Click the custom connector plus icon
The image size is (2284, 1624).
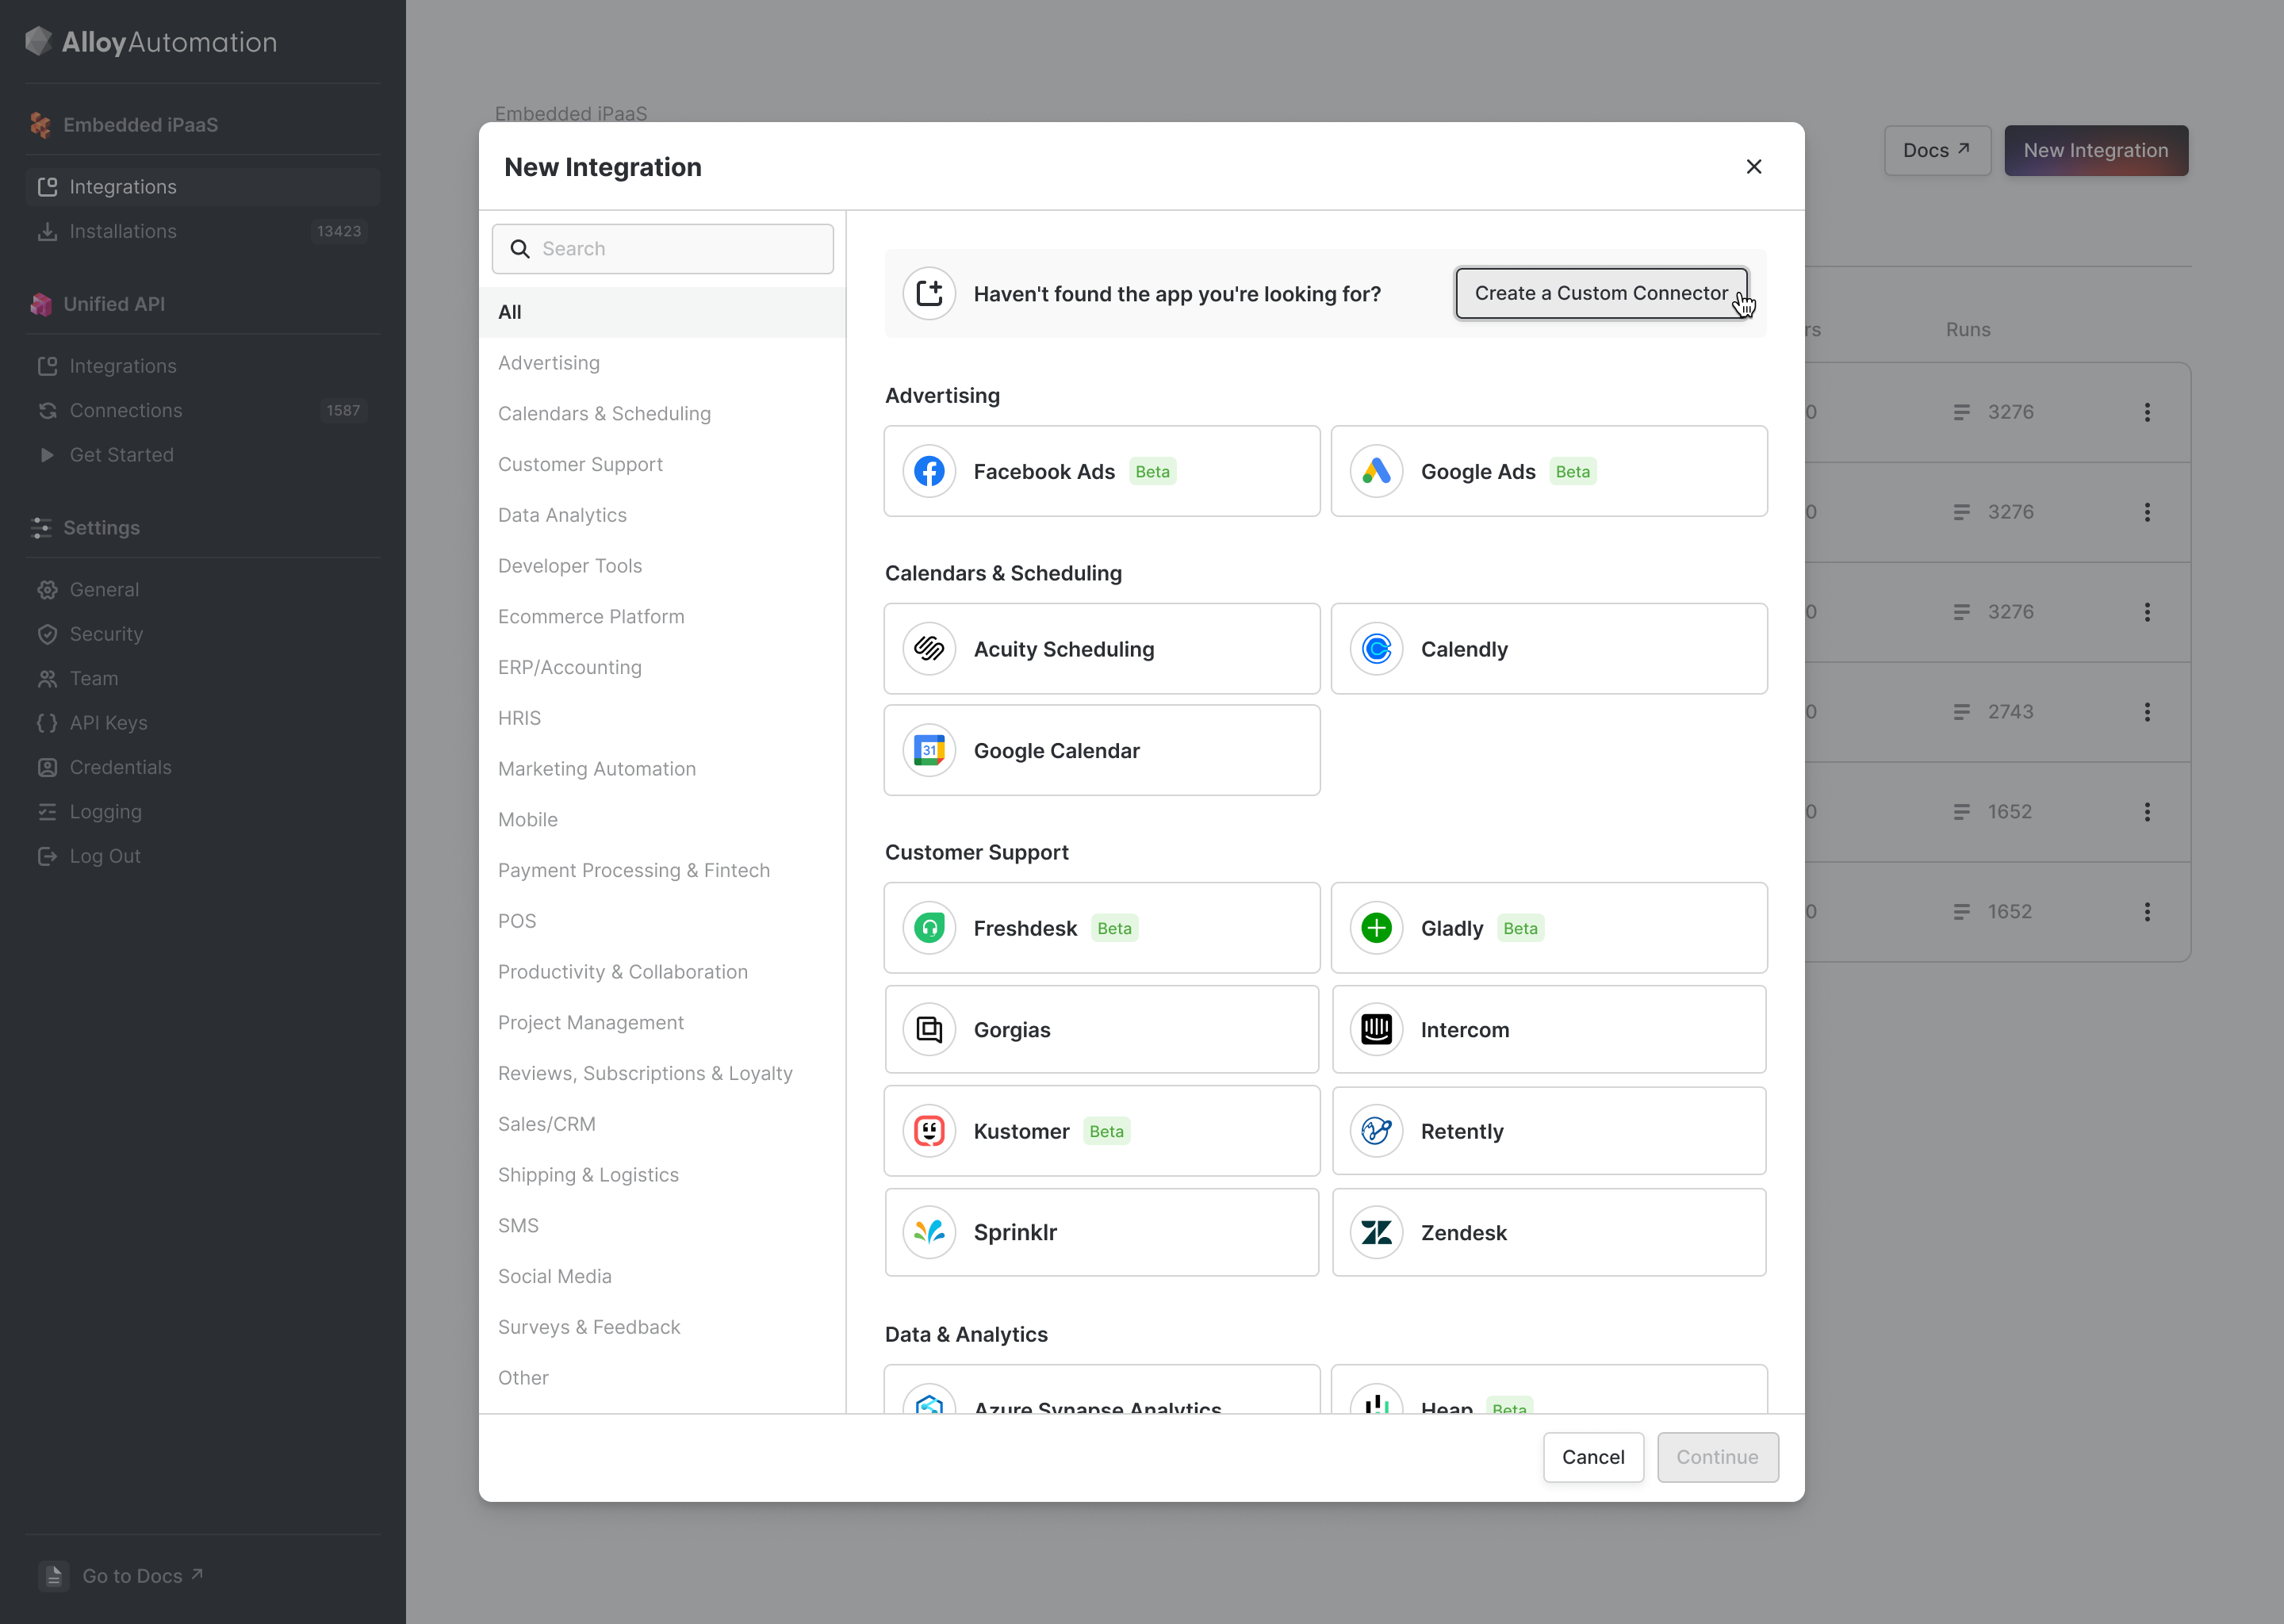coord(929,293)
